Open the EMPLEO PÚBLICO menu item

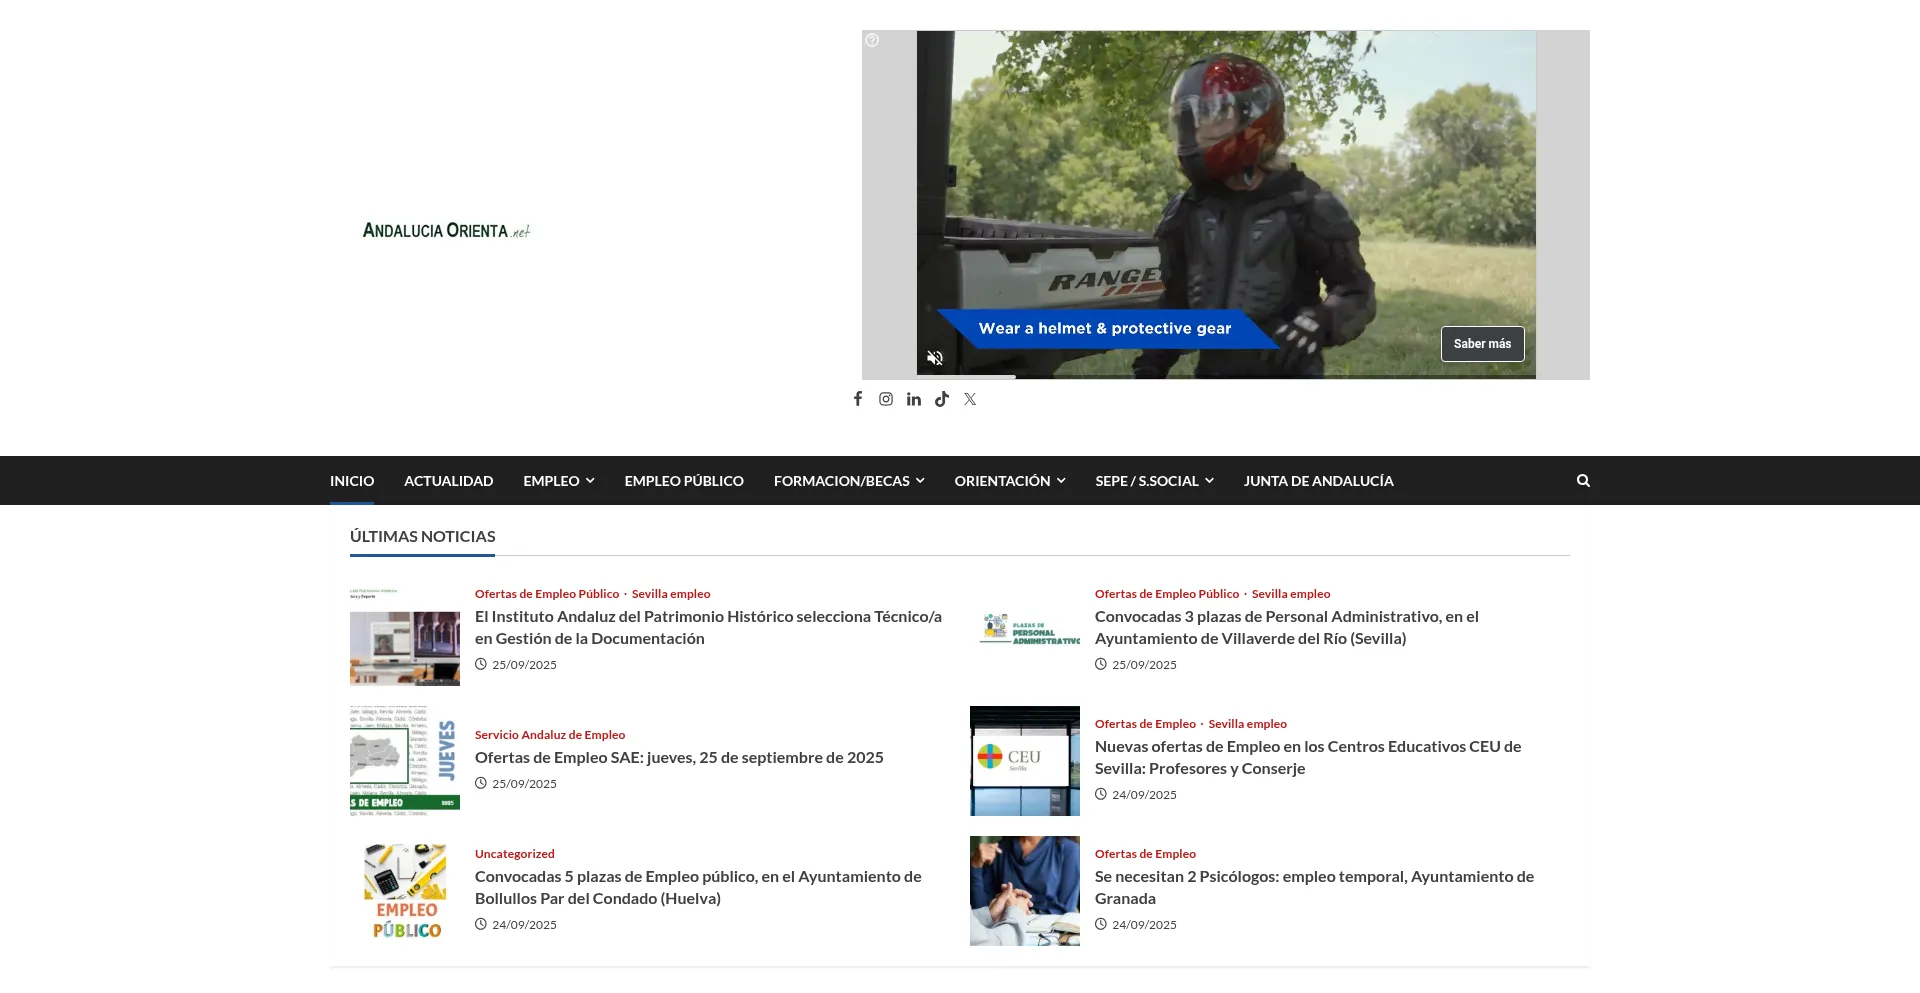[684, 481]
